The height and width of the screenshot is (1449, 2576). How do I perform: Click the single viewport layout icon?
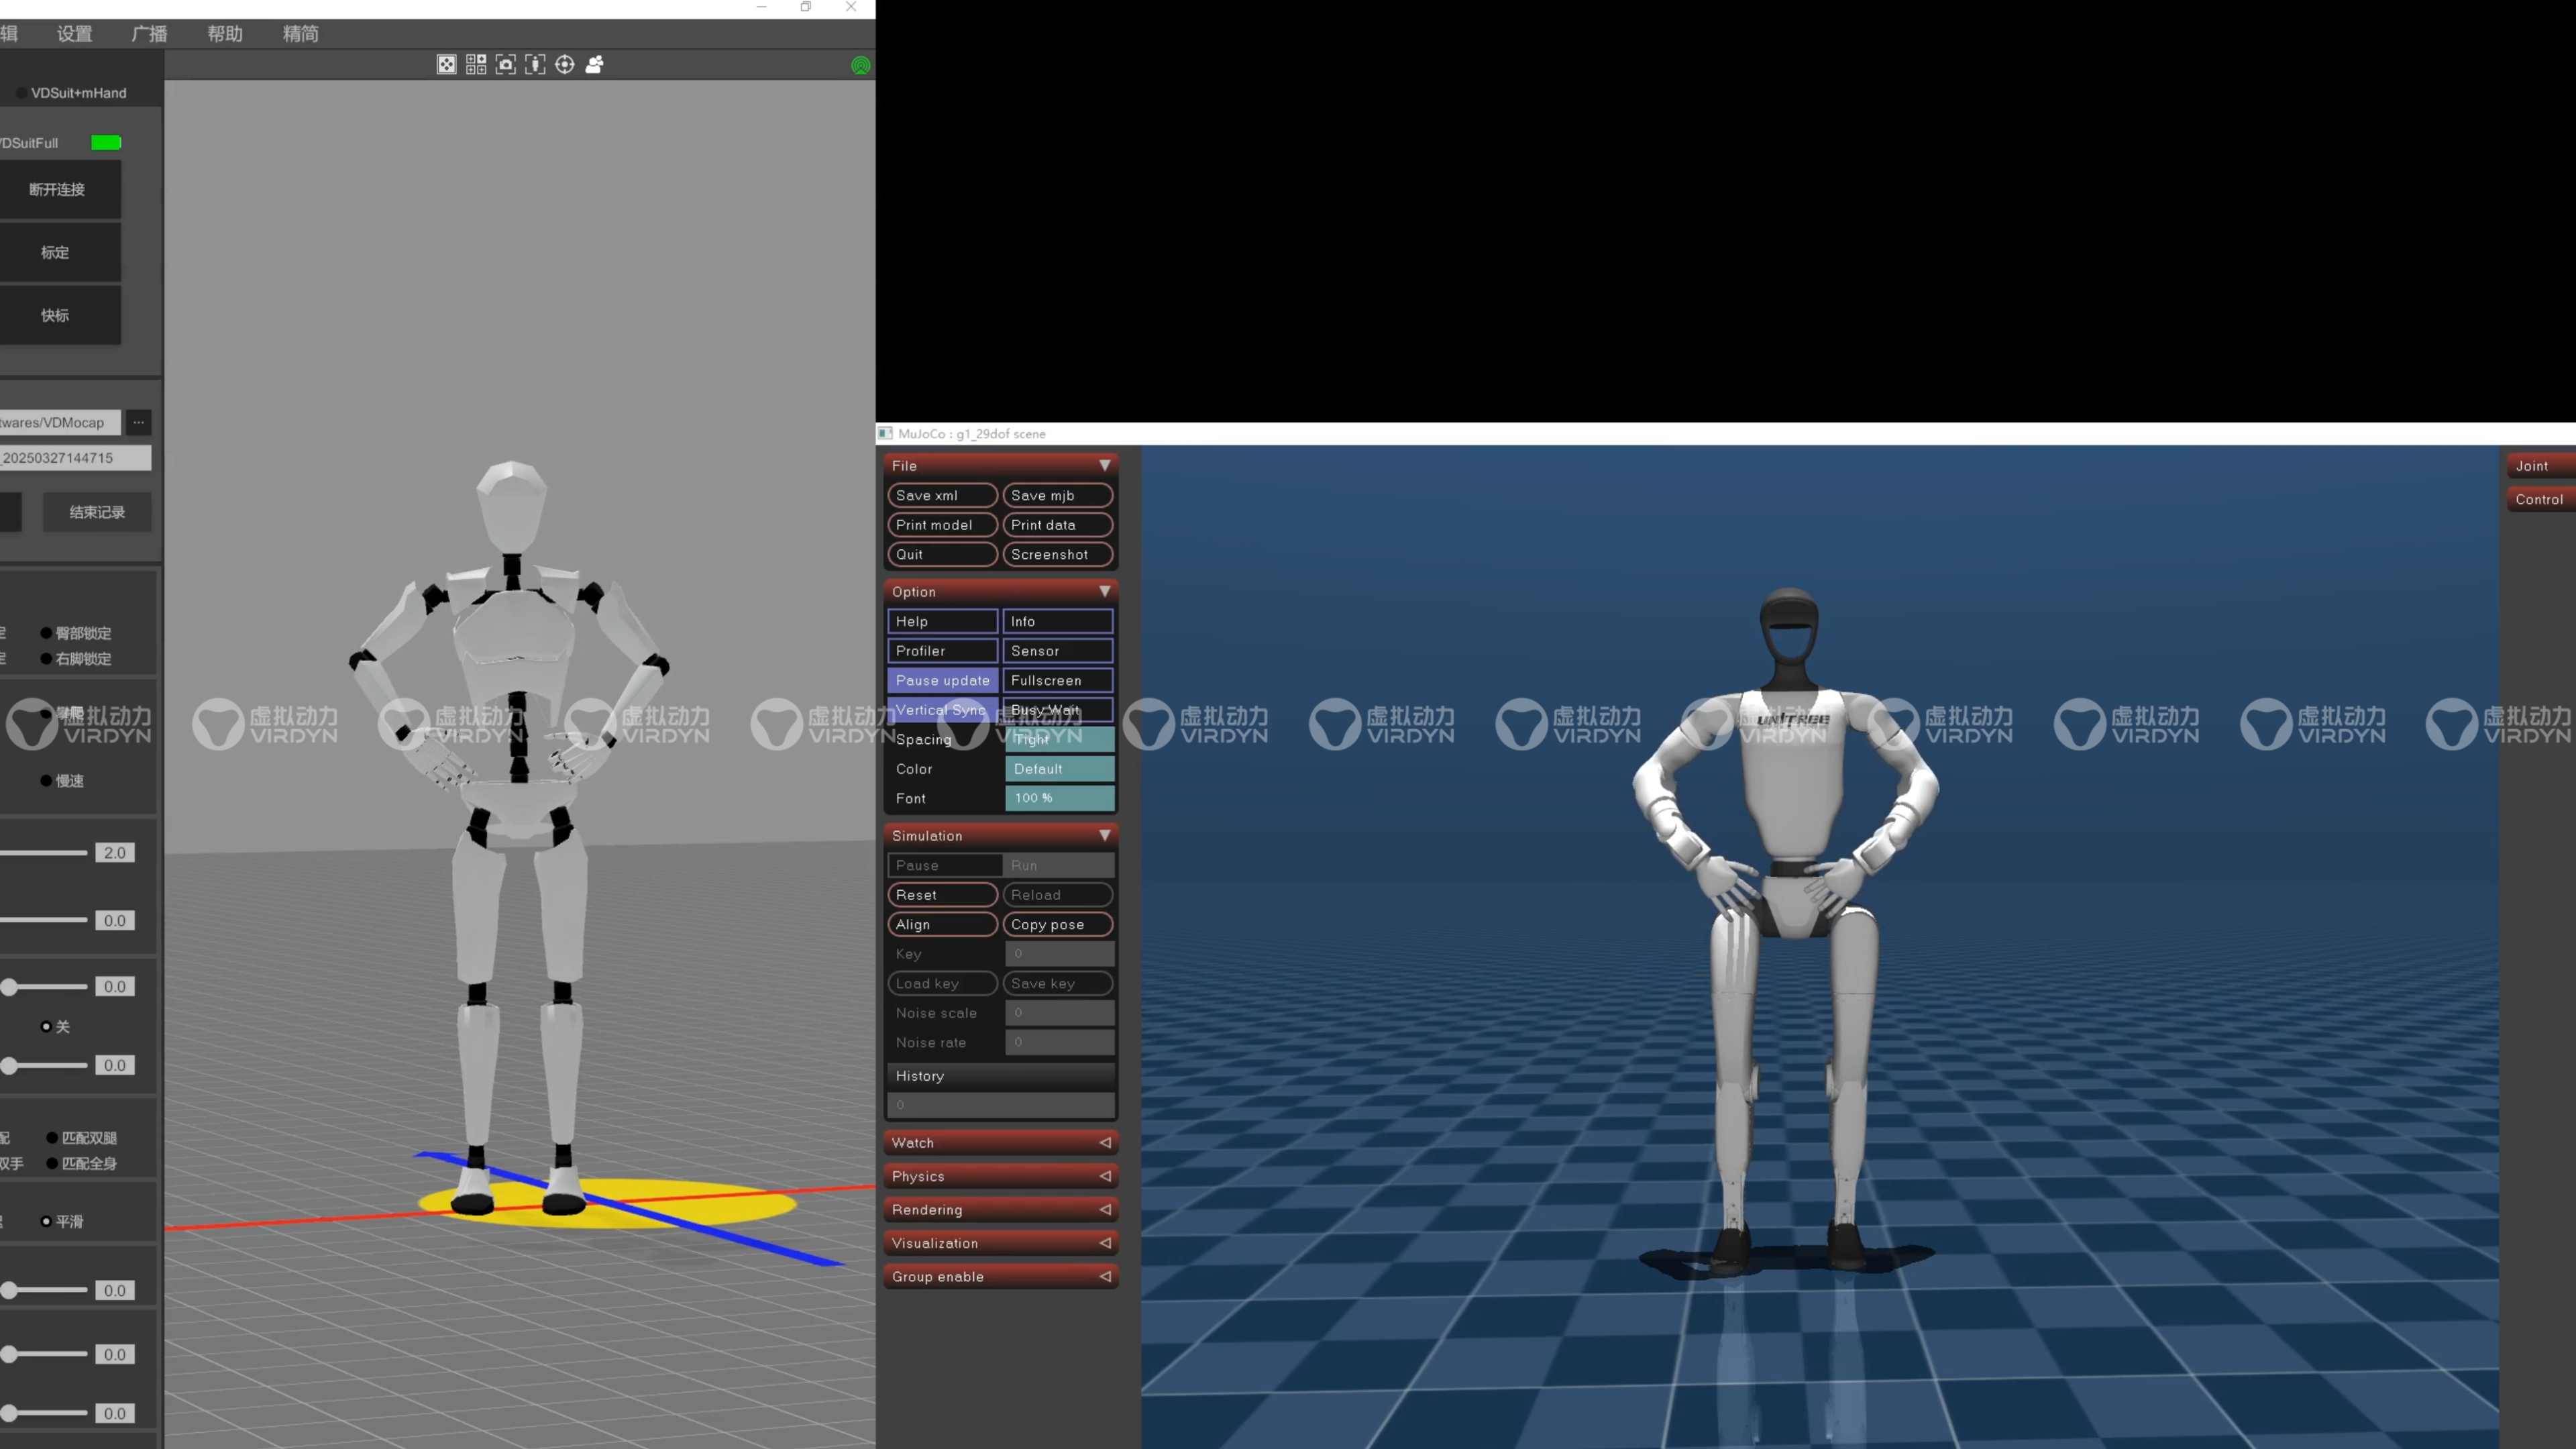(x=446, y=65)
